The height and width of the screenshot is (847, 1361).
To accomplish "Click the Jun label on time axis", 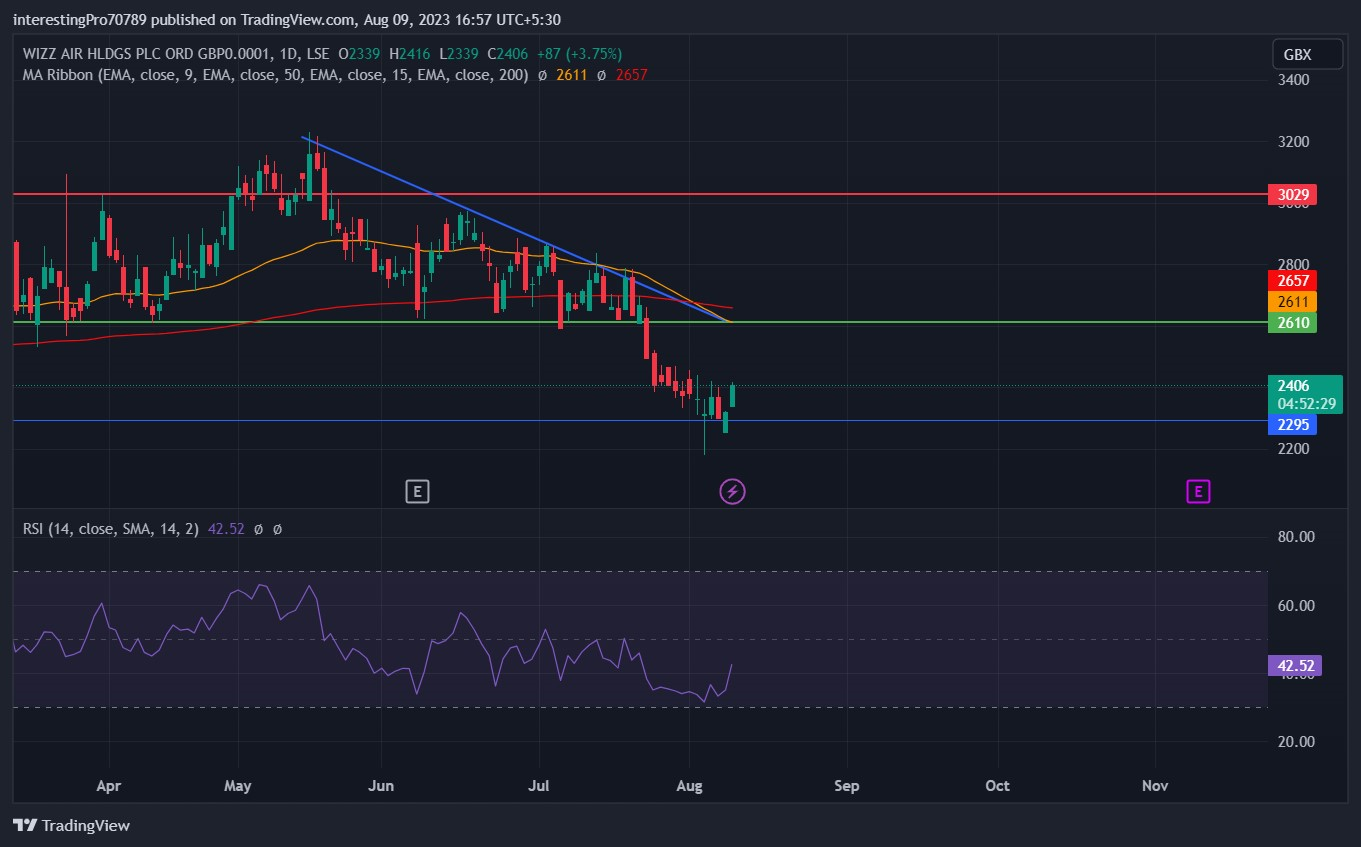I will [x=381, y=786].
